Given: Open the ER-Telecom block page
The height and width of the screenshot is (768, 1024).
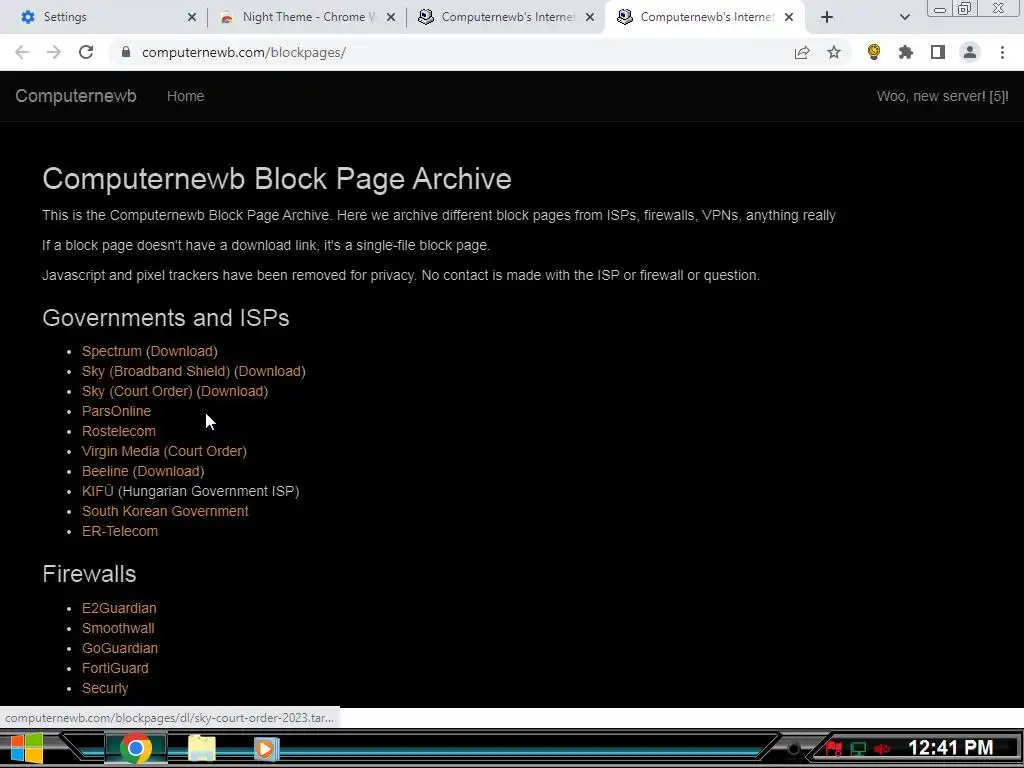Looking at the screenshot, I should click(120, 531).
